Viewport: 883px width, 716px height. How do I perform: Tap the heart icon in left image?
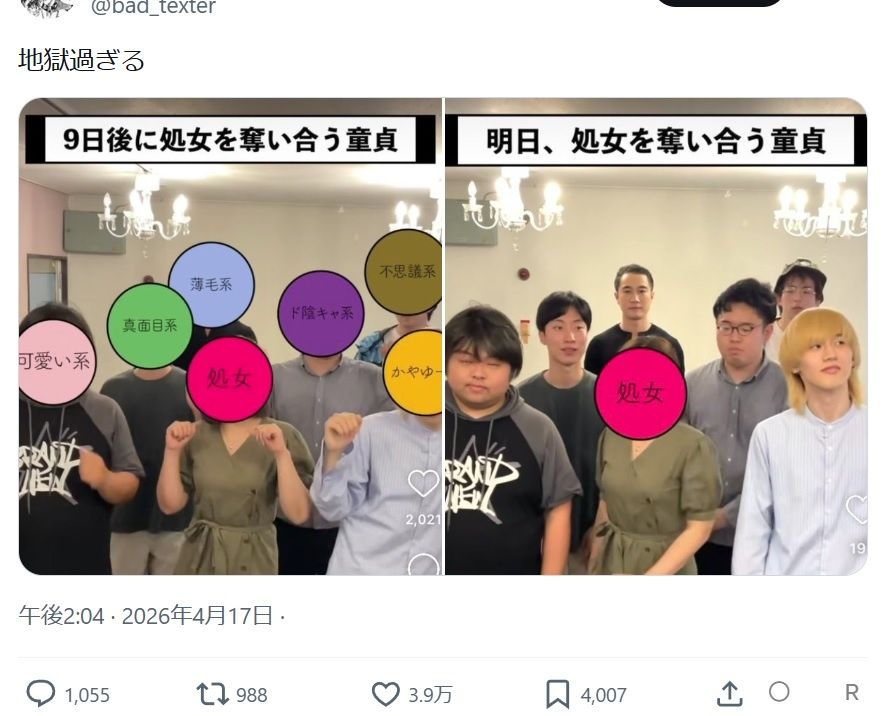pyautogui.click(x=423, y=484)
